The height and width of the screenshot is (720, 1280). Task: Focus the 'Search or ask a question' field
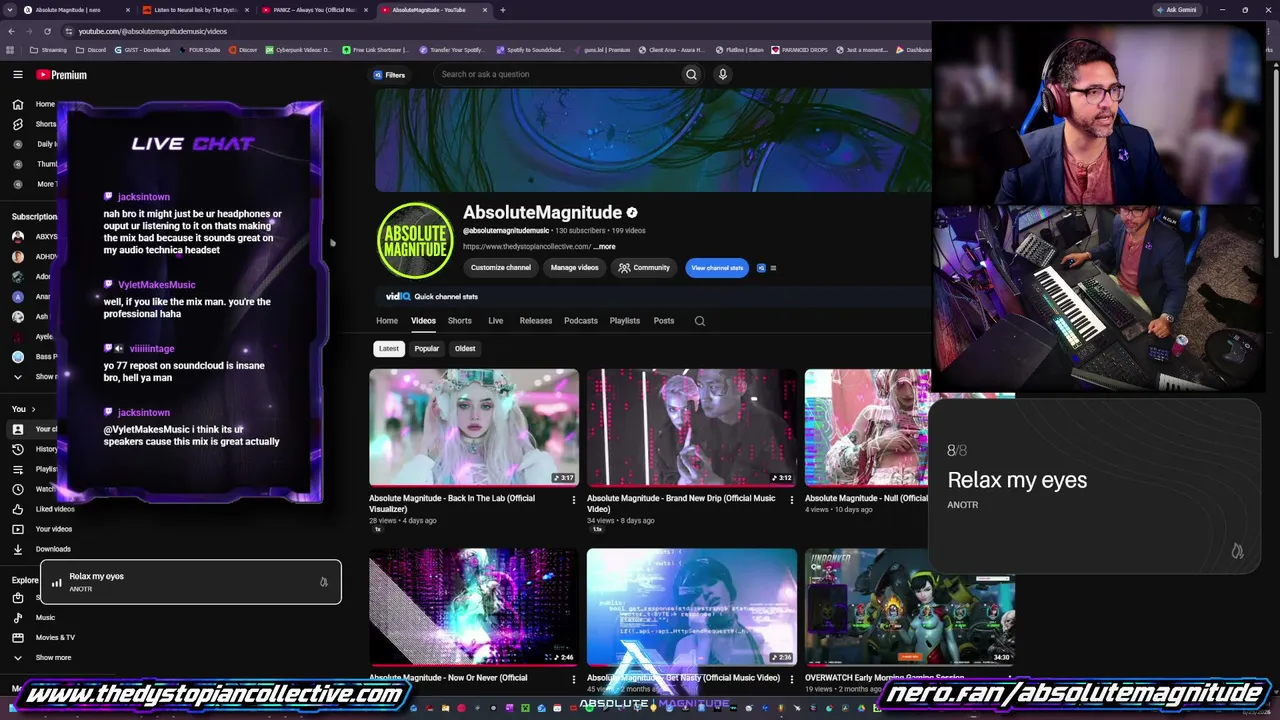point(557,74)
